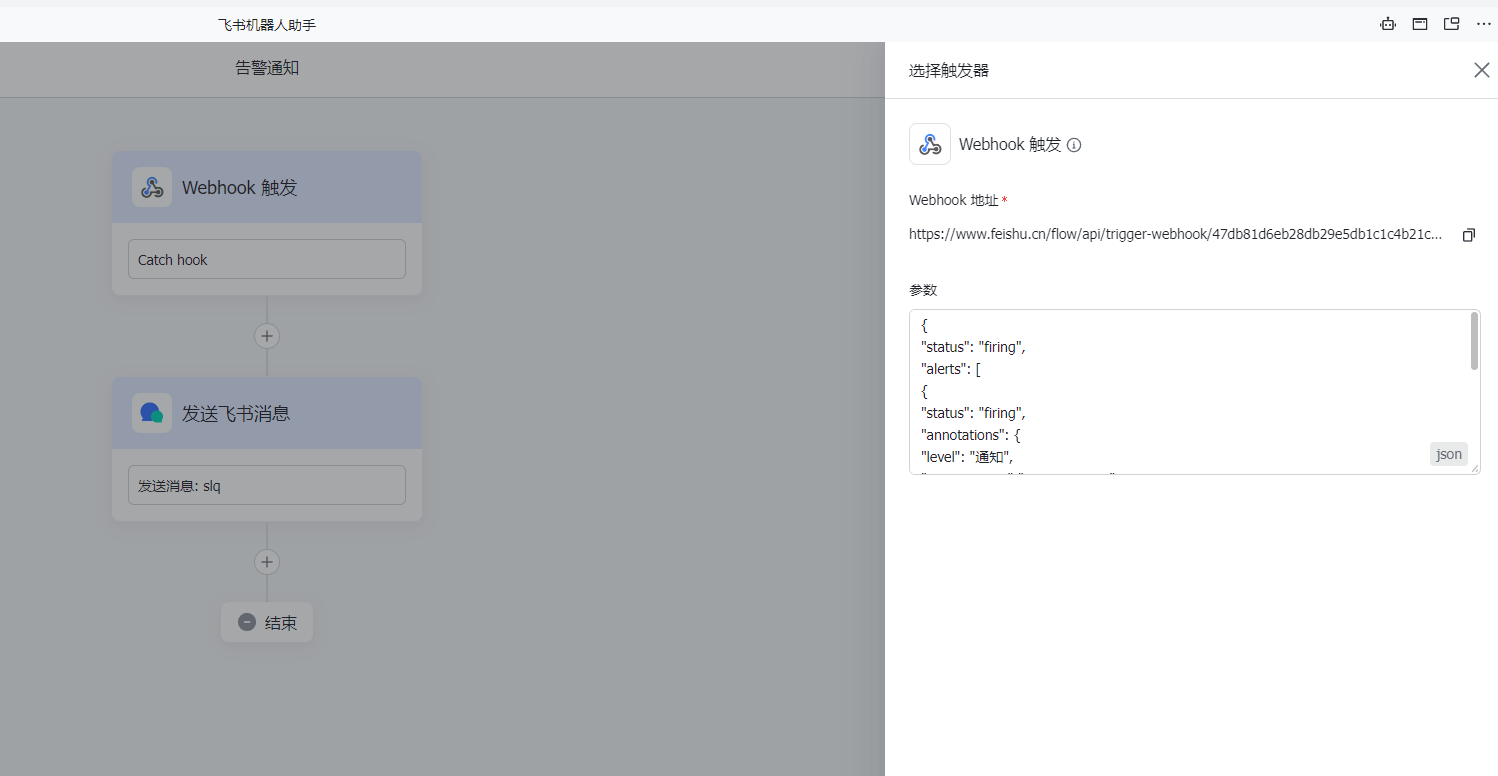Click the resize grip of the 参数 text area
This screenshot has width=1498, height=776.
pos(1474,468)
